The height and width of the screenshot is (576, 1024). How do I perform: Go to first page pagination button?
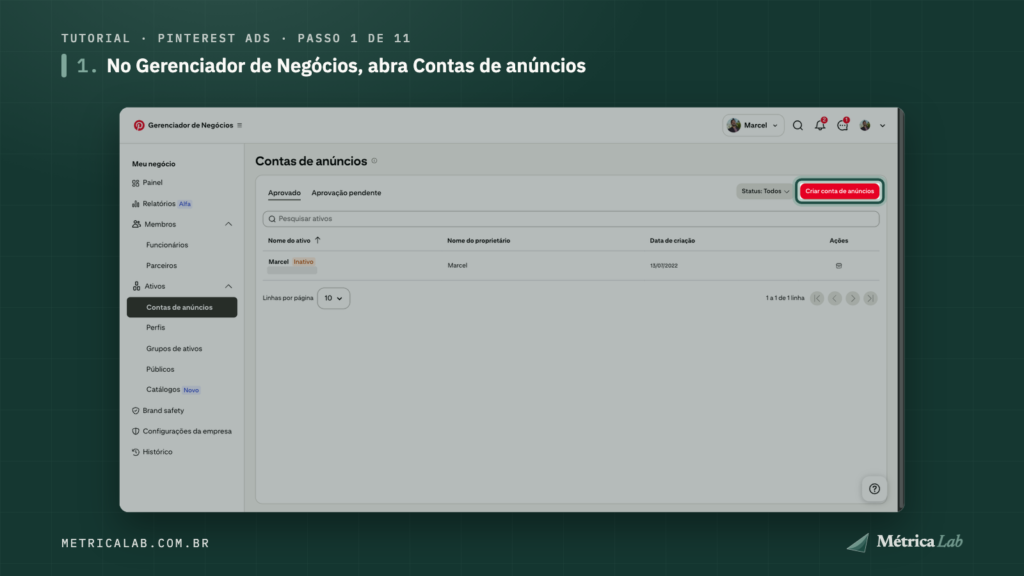tap(817, 298)
